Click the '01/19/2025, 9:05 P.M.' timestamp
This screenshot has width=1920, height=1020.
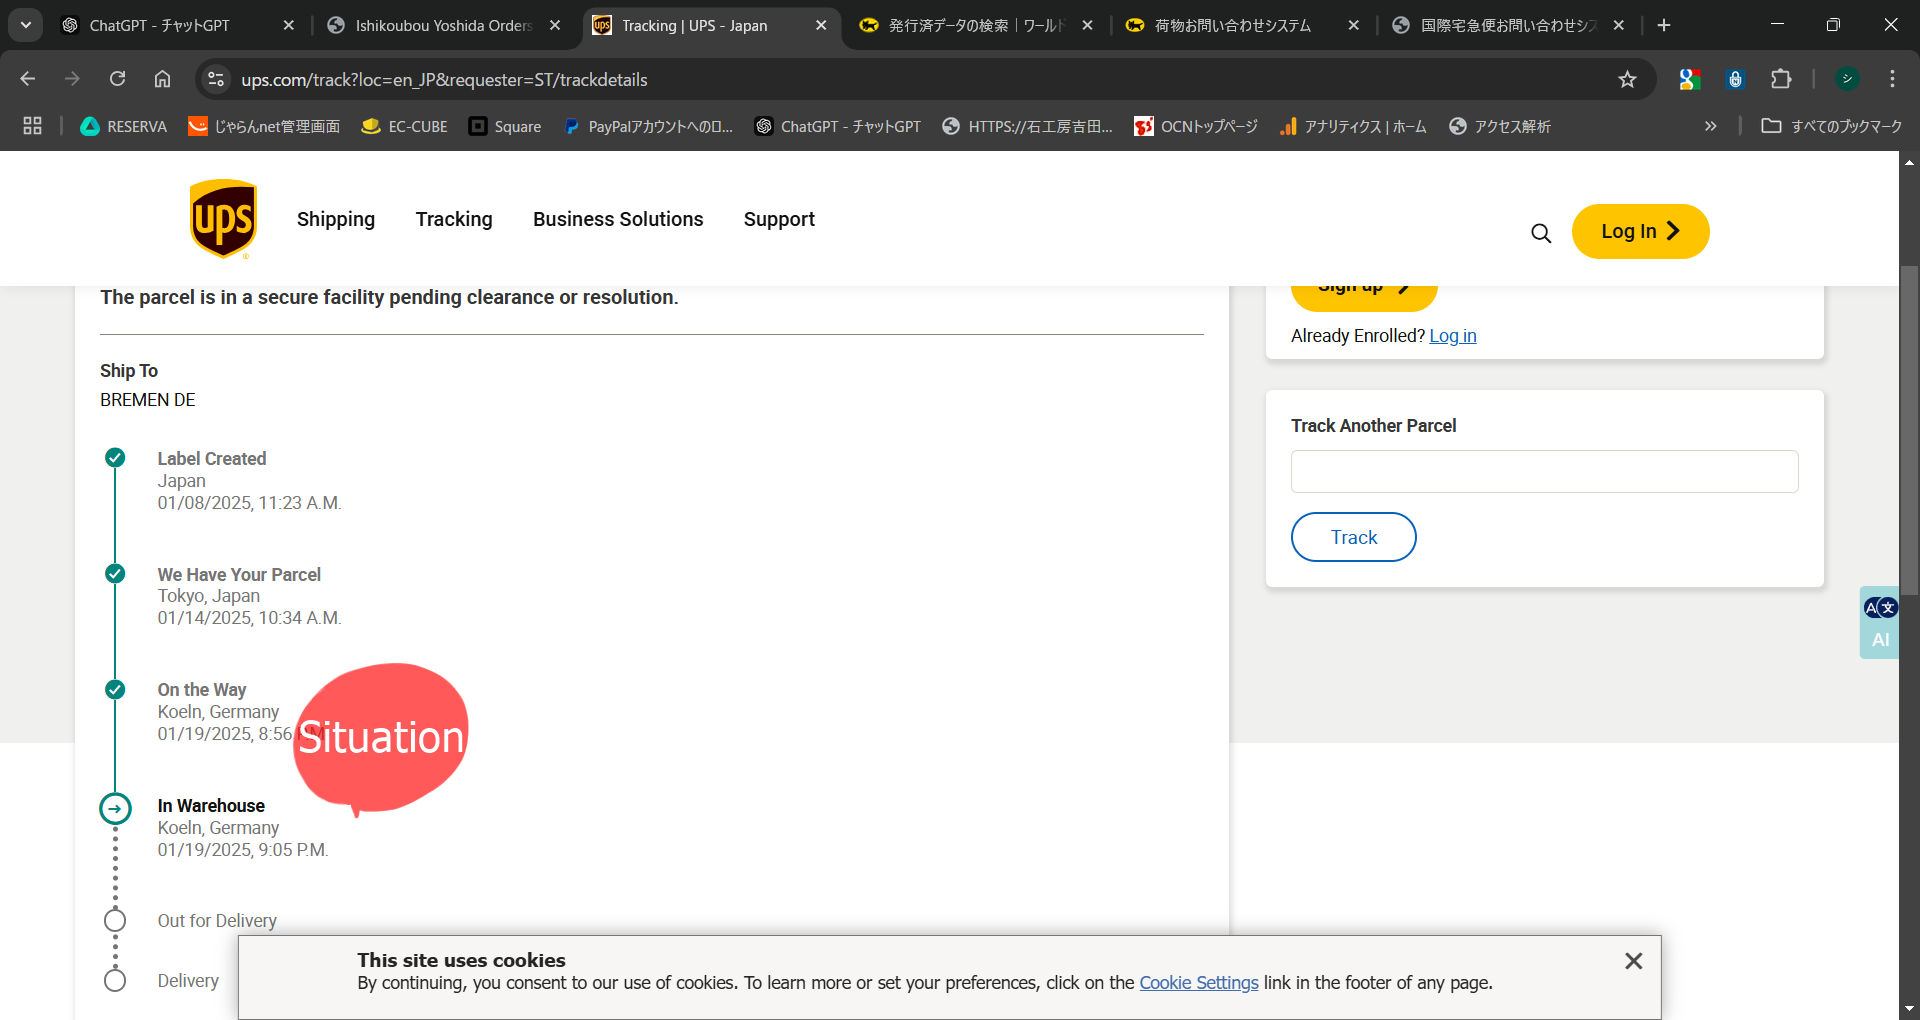243,850
